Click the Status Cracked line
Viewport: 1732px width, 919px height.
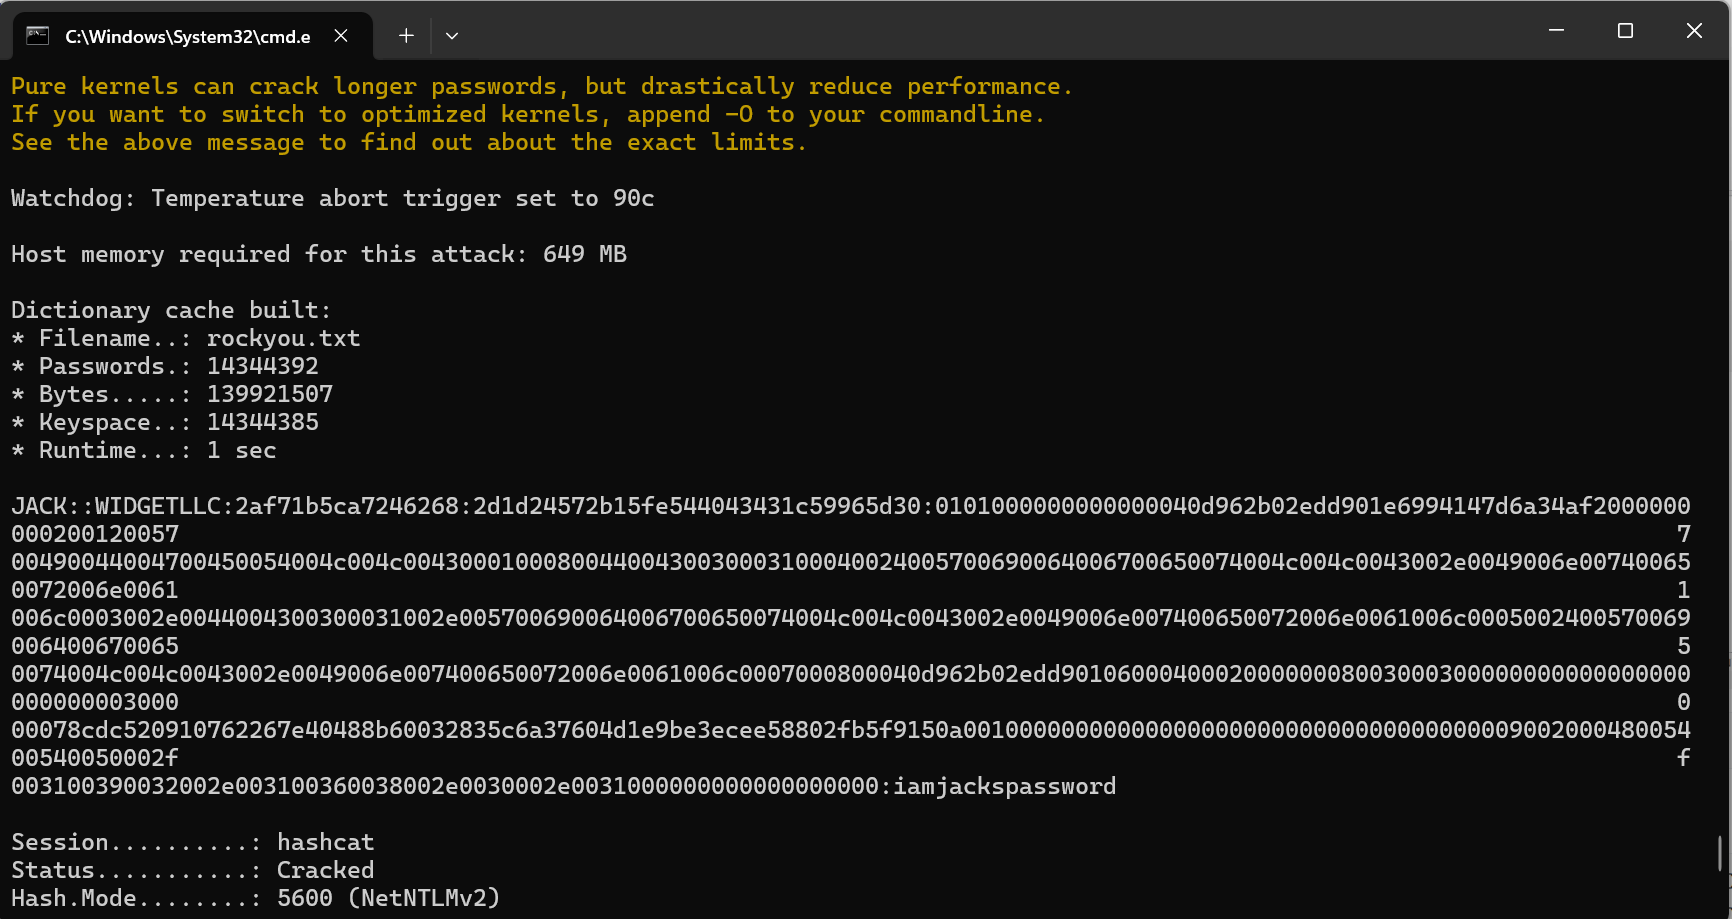coord(193,870)
